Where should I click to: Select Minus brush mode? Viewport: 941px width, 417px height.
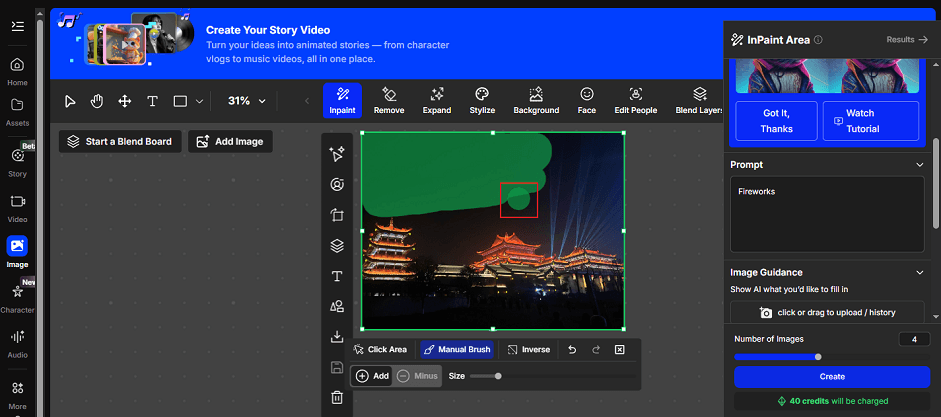(418, 376)
